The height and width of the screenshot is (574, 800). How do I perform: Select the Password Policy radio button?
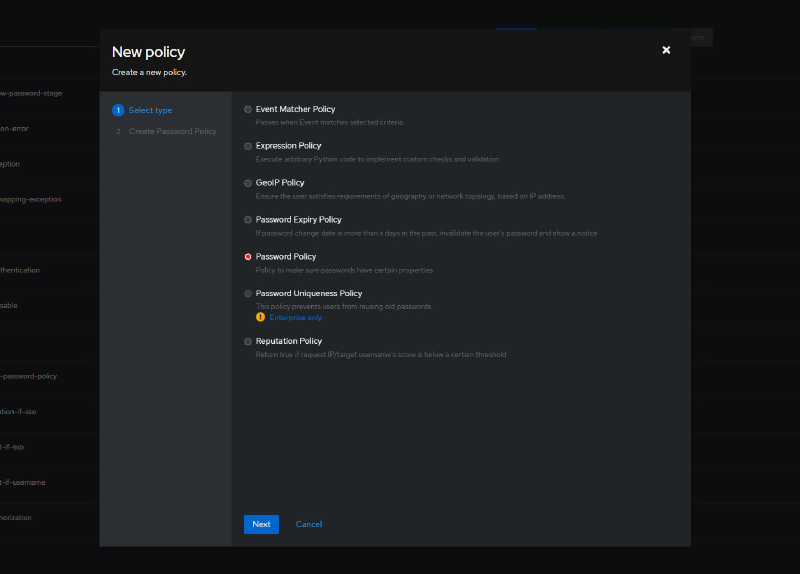[x=248, y=257]
